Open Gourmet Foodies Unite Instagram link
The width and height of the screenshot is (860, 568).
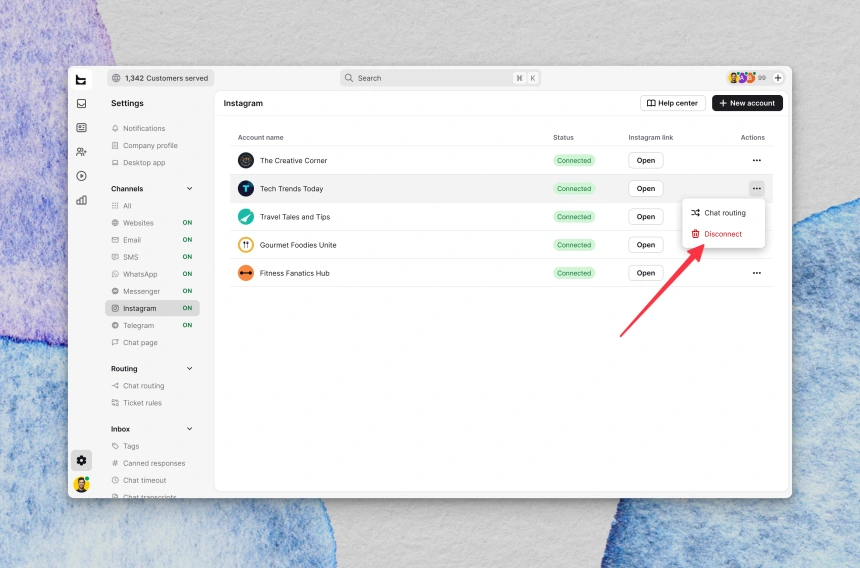pyautogui.click(x=646, y=245)
